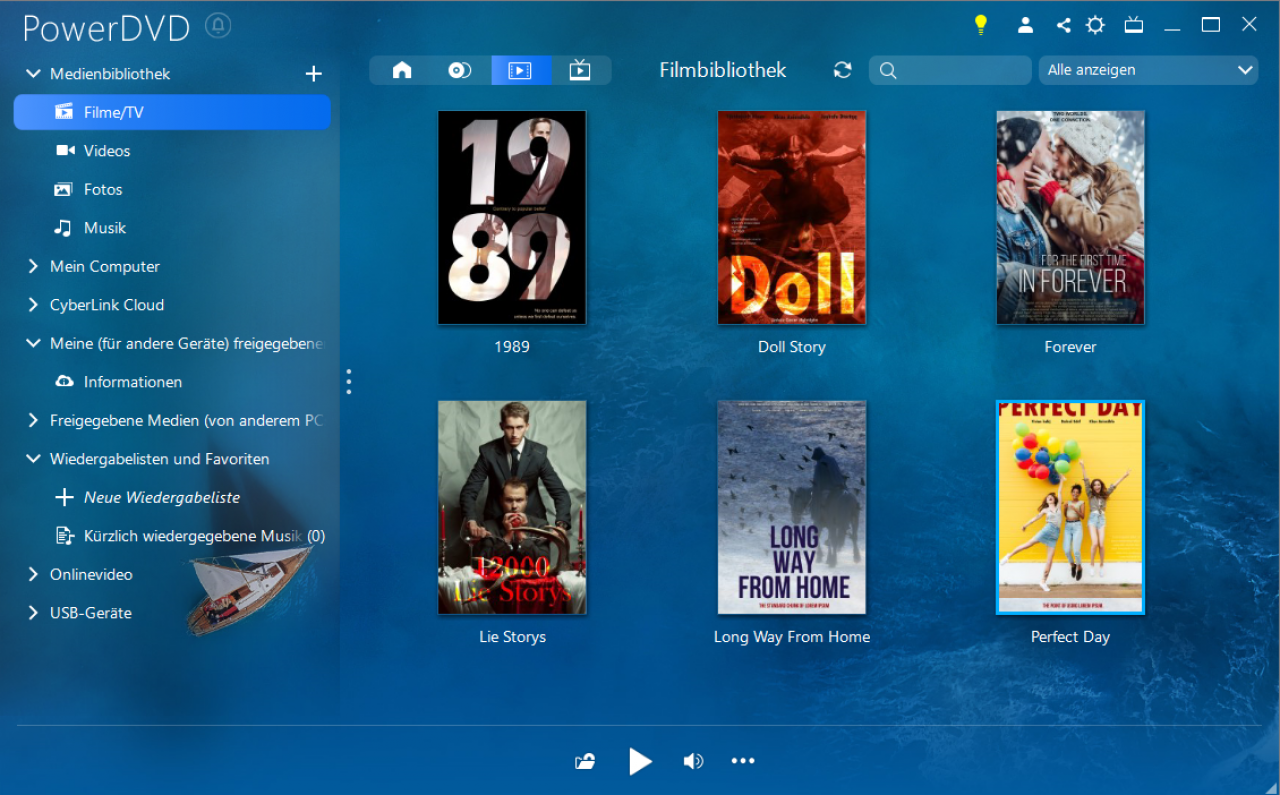Switch to TV mode icon

coord(1134,25)
